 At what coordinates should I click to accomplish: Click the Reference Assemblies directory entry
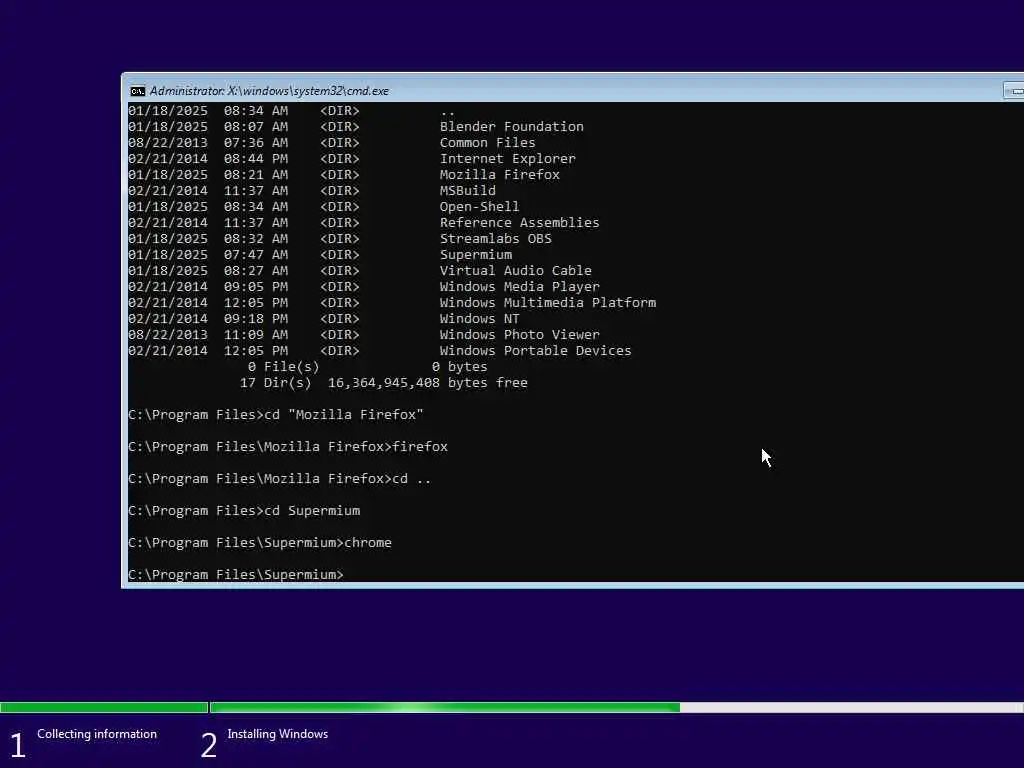519,223
